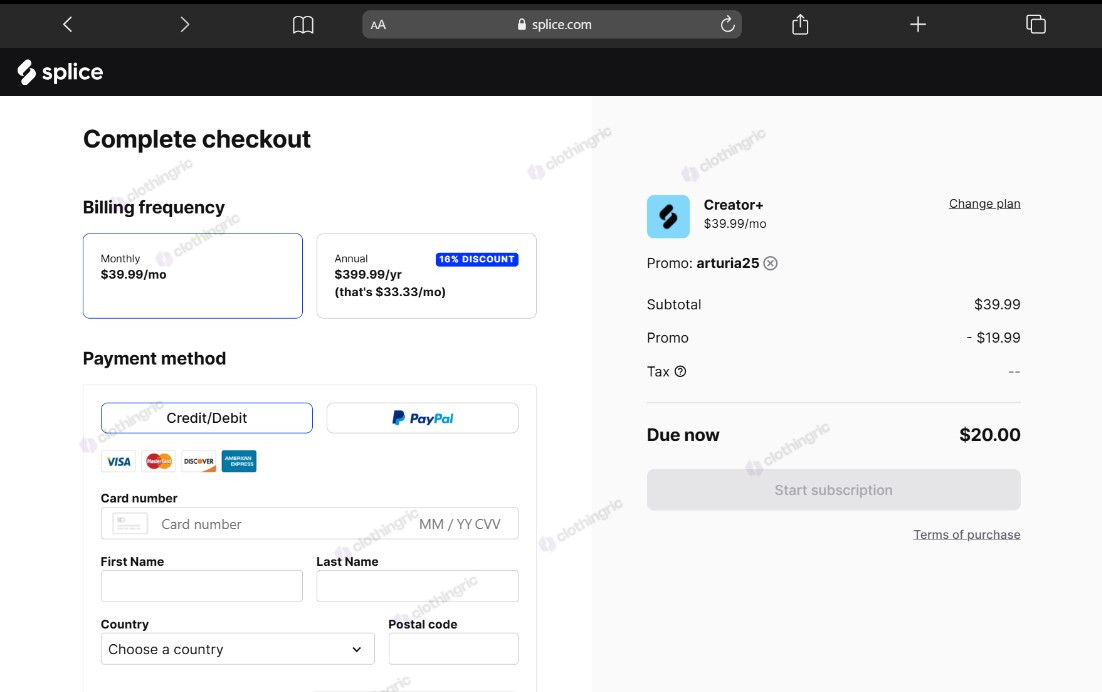The height and width of the screenshot is (692, 1102).
Task: Click the lock icon in the address bar
Action: [x=521, y=25]
